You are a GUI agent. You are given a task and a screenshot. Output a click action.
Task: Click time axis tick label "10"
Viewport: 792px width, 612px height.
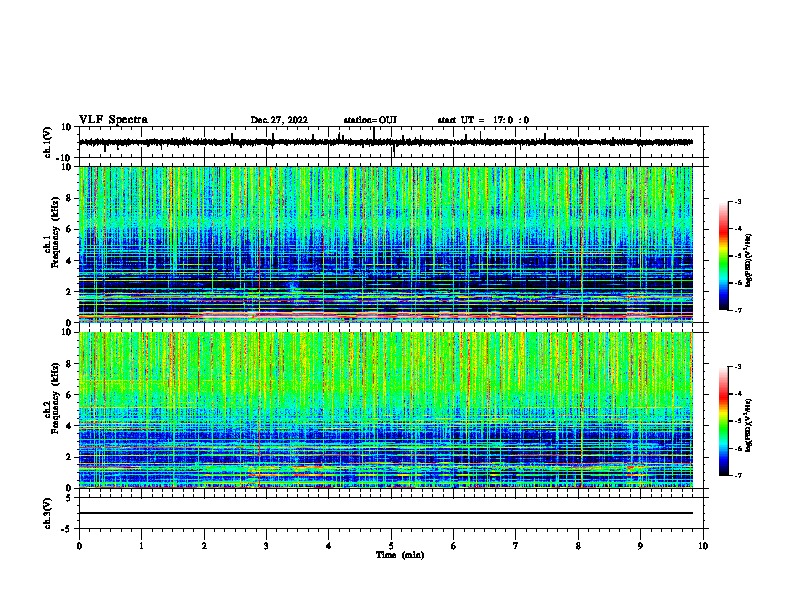[x=703, y=546]
